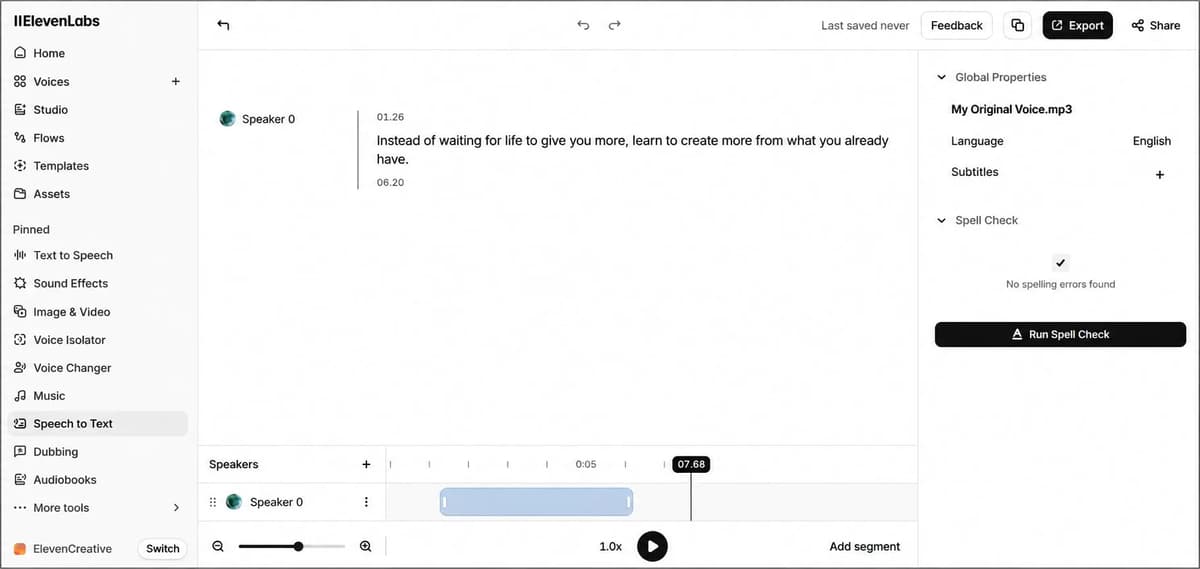The height and width of the screenshot is (569, 1200).
Task: Collapse Global Properties section
Action: coord(941,77)
